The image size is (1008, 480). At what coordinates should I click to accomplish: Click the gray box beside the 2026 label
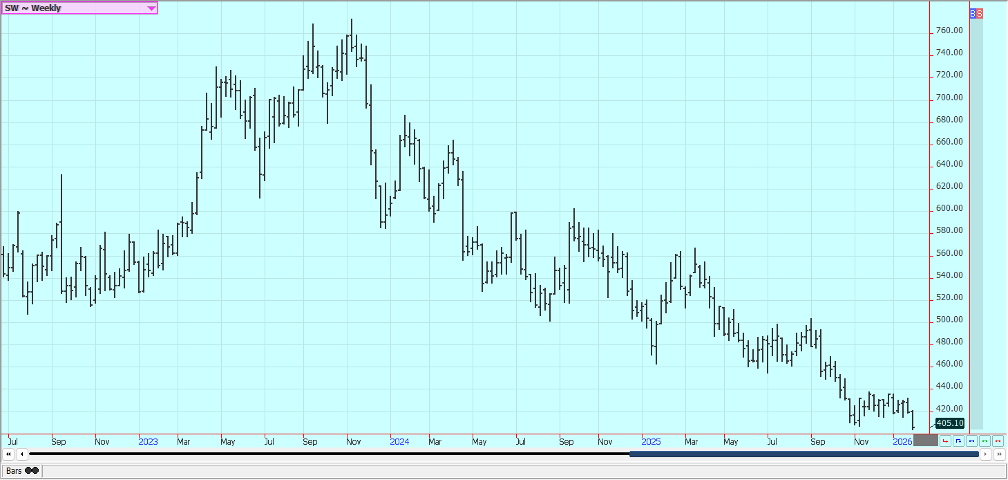coord(926,440)
